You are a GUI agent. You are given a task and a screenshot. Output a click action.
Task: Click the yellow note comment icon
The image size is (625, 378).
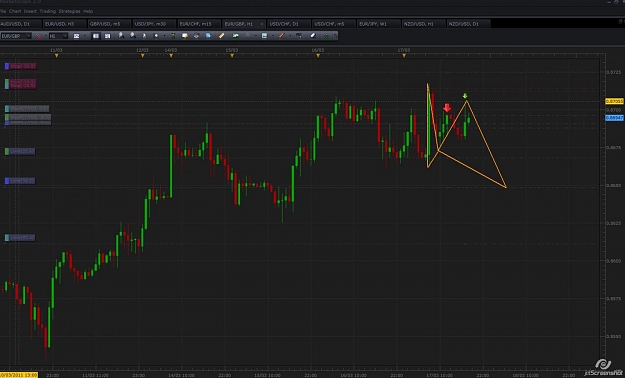pos(185,36)
